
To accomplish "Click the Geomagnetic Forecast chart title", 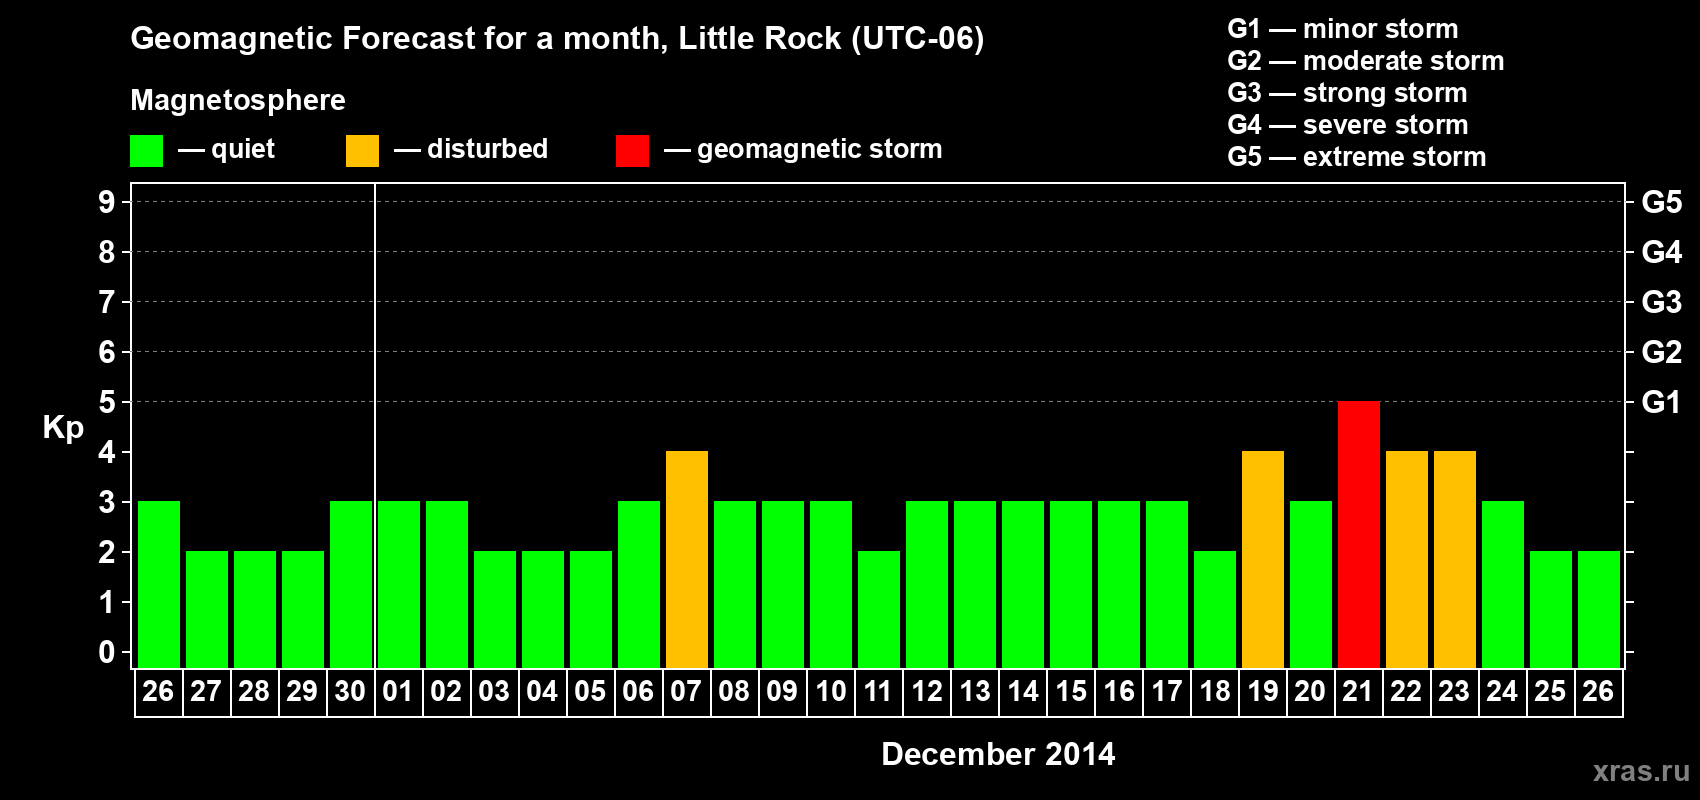I will click(x=557, y=39).
